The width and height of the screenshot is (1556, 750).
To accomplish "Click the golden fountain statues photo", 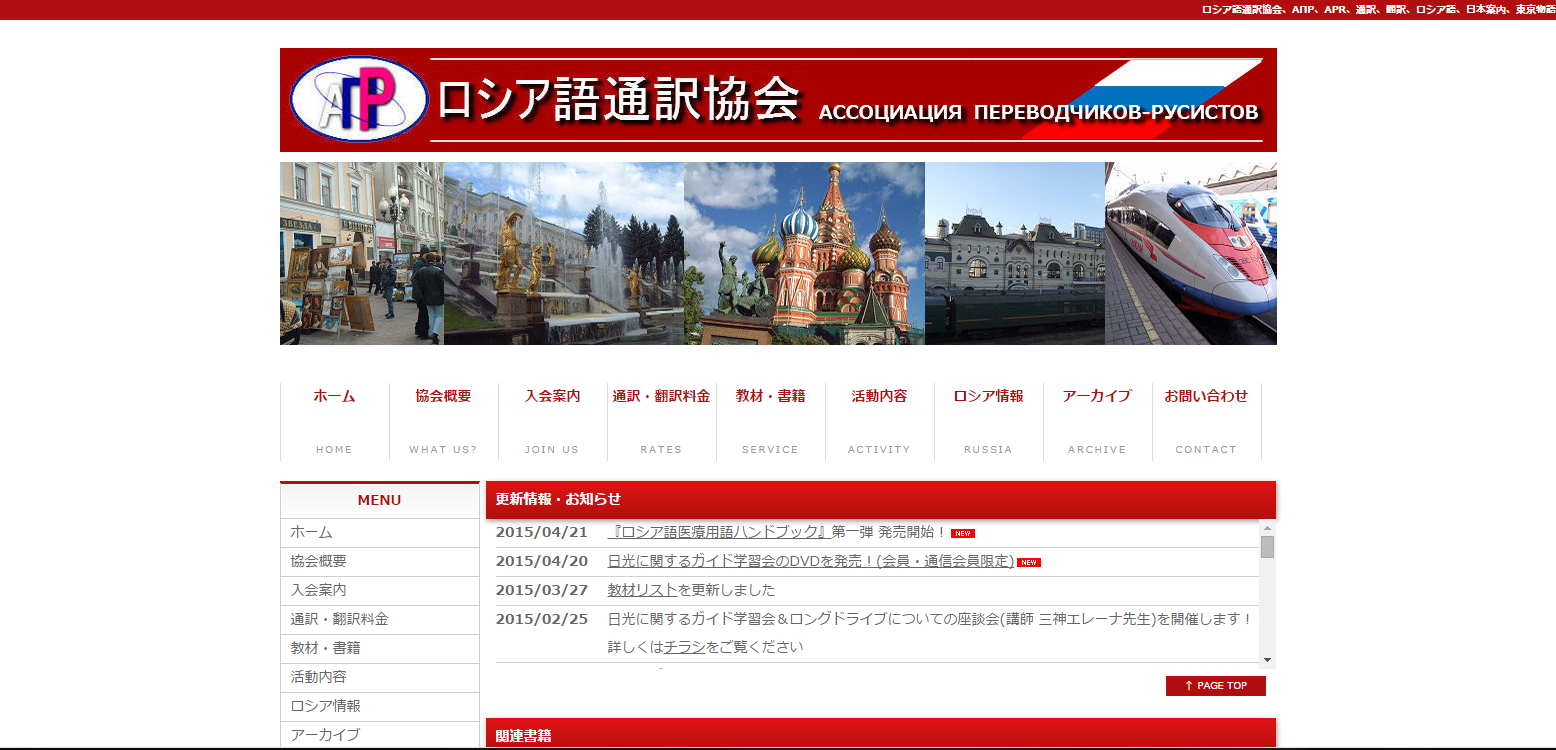I will point(564,254).
